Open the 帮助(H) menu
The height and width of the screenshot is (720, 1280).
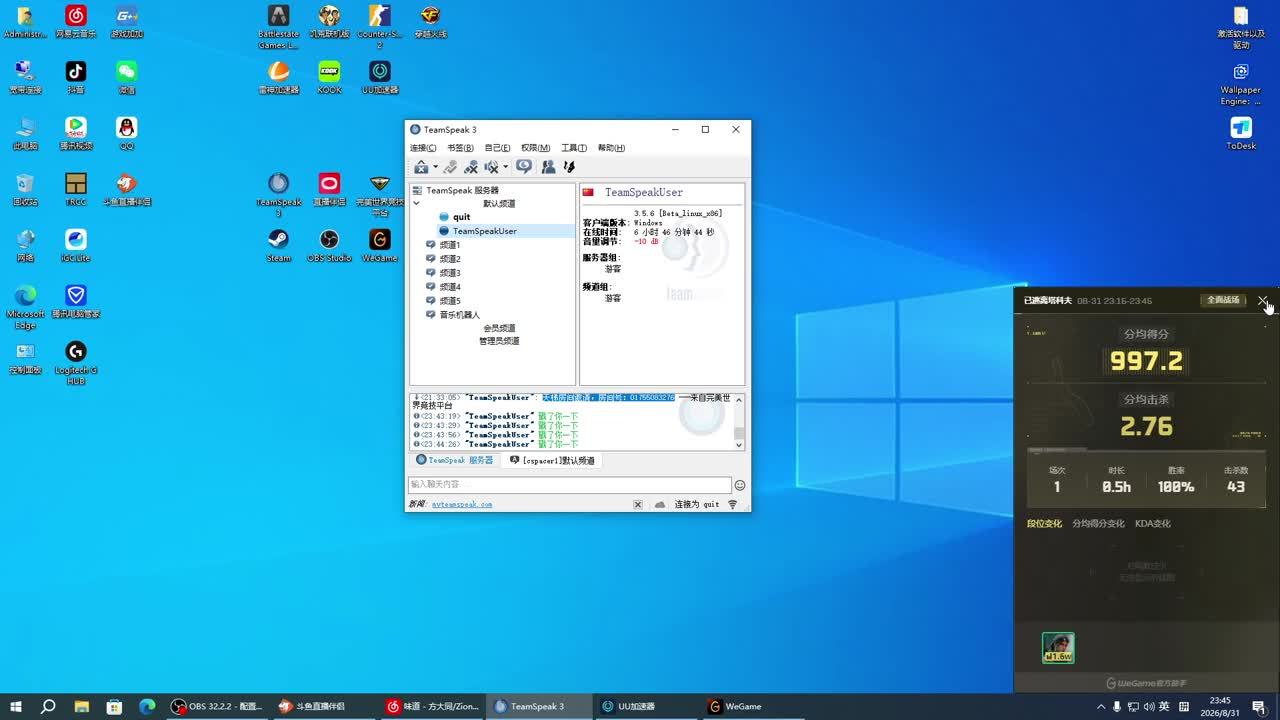click(611, 148)
